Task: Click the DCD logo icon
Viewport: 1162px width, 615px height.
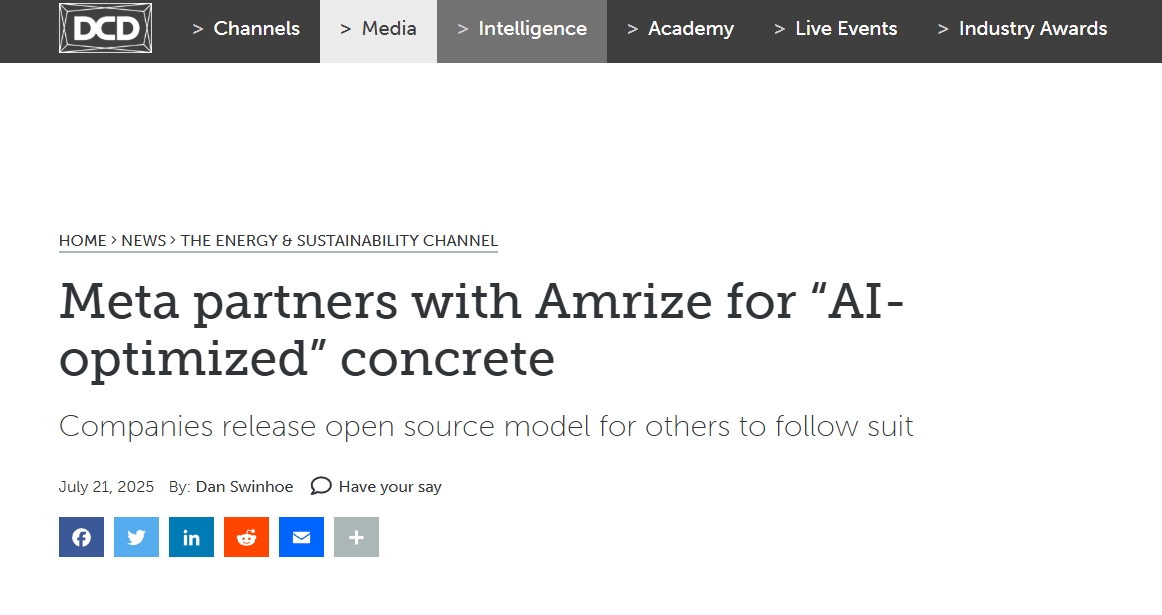Action: (105, 28)
